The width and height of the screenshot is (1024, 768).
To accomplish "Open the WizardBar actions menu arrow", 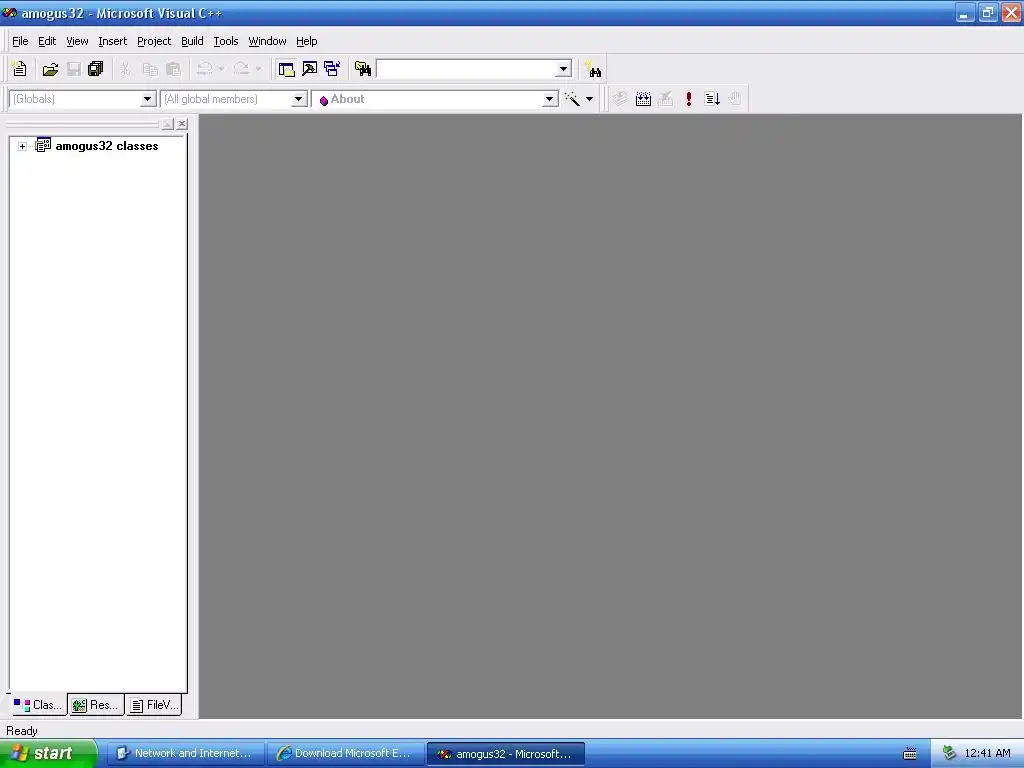I will (589, 99).
